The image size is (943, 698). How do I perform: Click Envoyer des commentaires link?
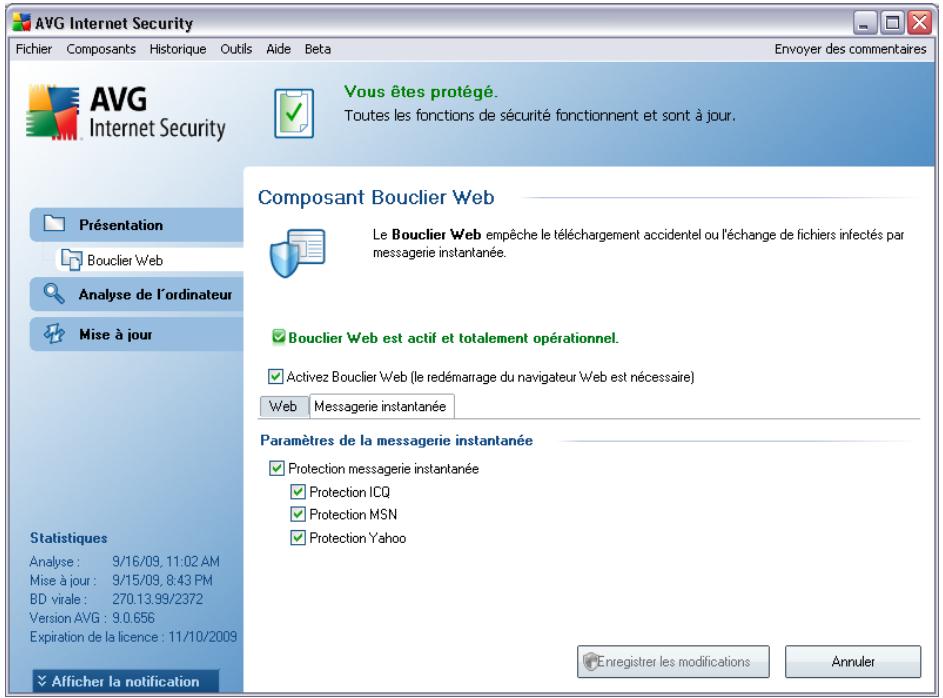[850, 49]
